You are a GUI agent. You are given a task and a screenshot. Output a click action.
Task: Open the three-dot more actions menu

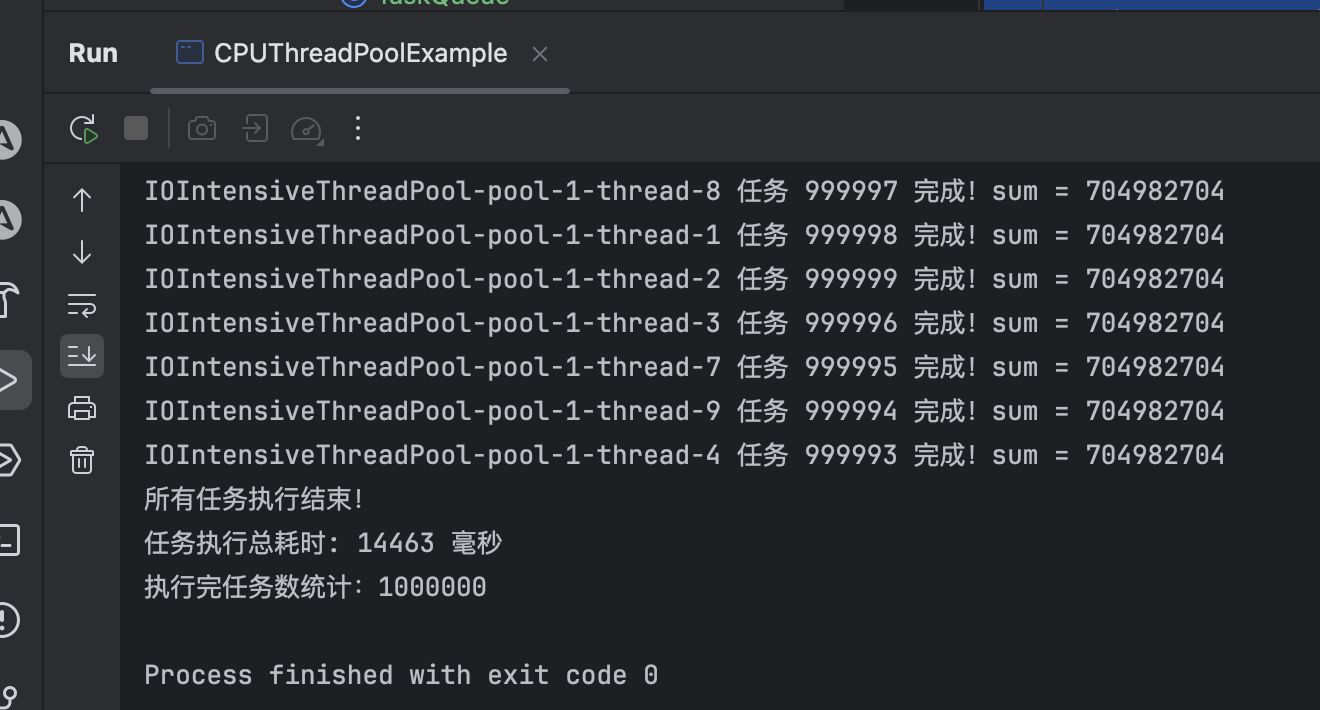(x=358, y=128)
